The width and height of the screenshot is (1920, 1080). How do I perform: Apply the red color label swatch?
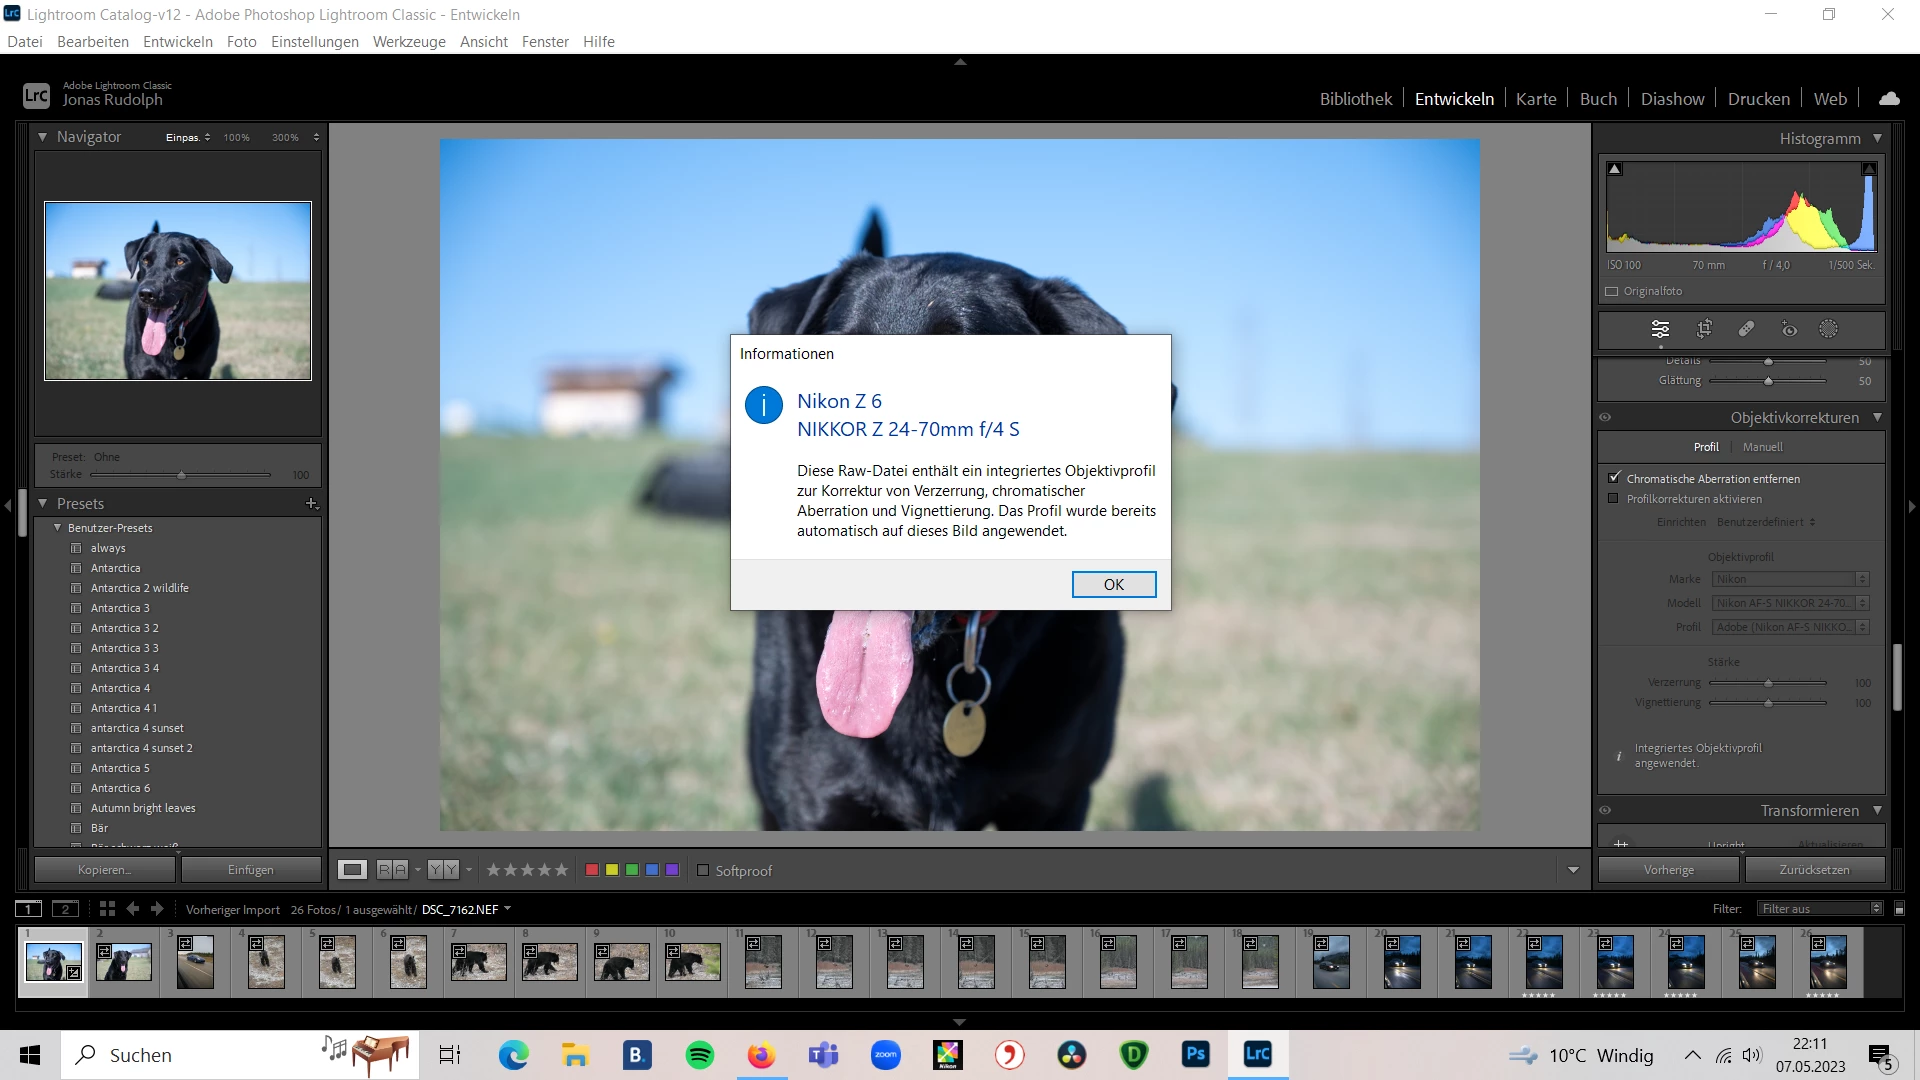[592, 871]
